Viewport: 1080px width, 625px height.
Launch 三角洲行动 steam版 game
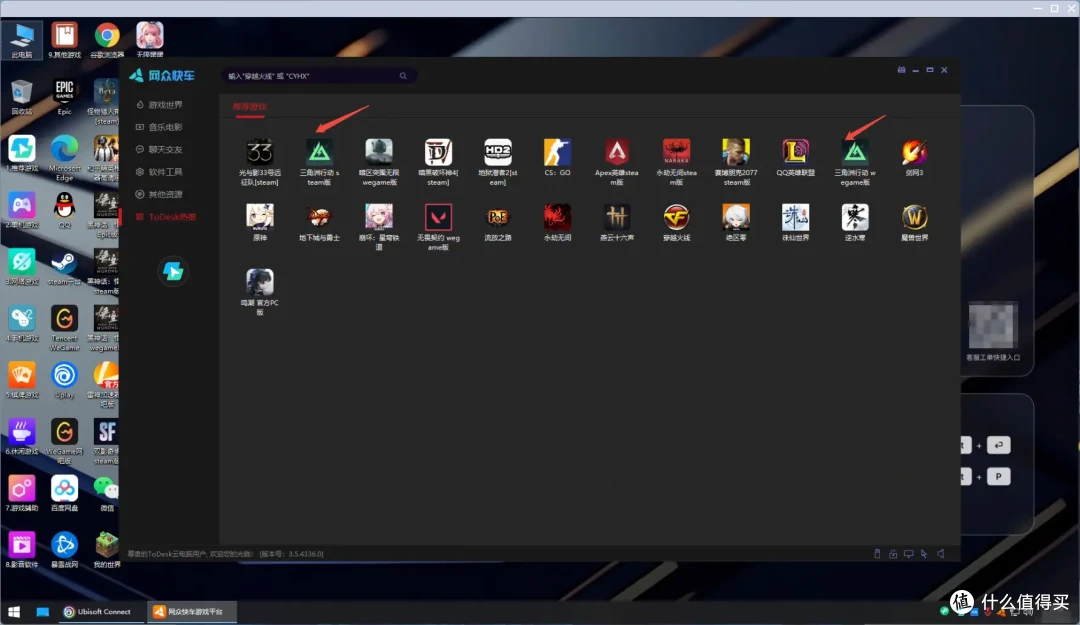pyautogui.click(x=319, y=152)
